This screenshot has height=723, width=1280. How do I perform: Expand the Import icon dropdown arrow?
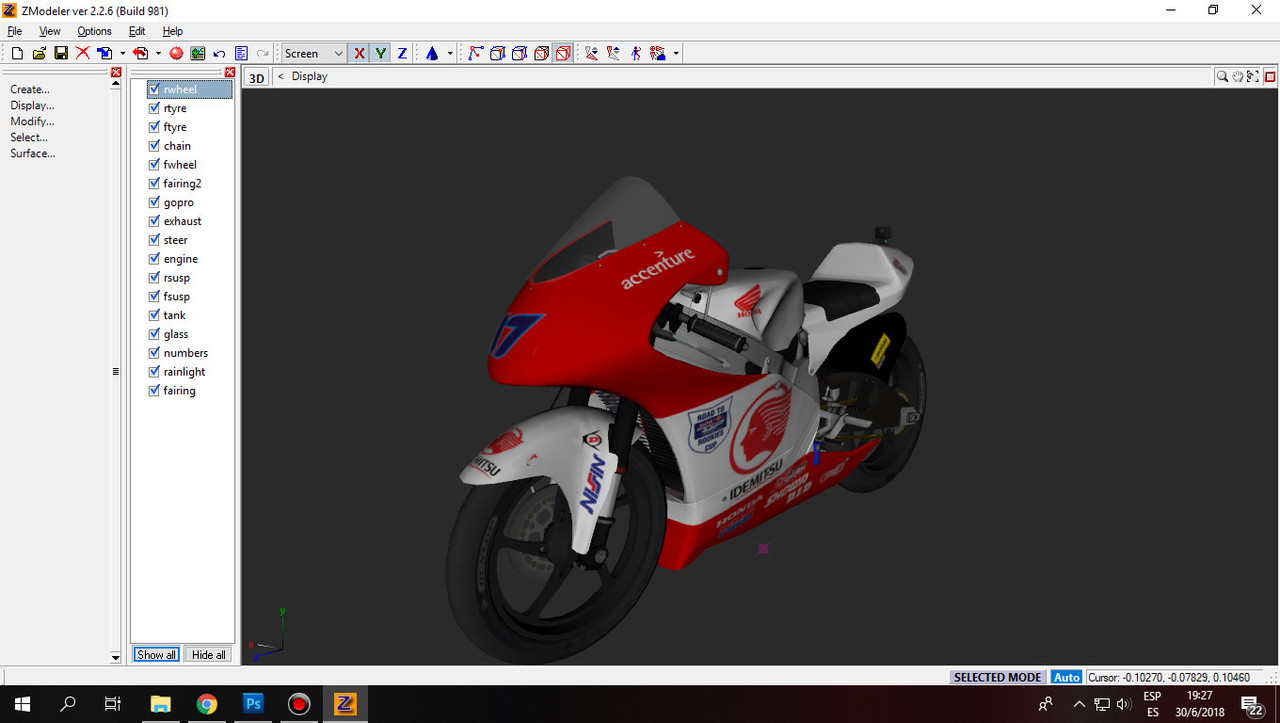(x=122, y=53)
